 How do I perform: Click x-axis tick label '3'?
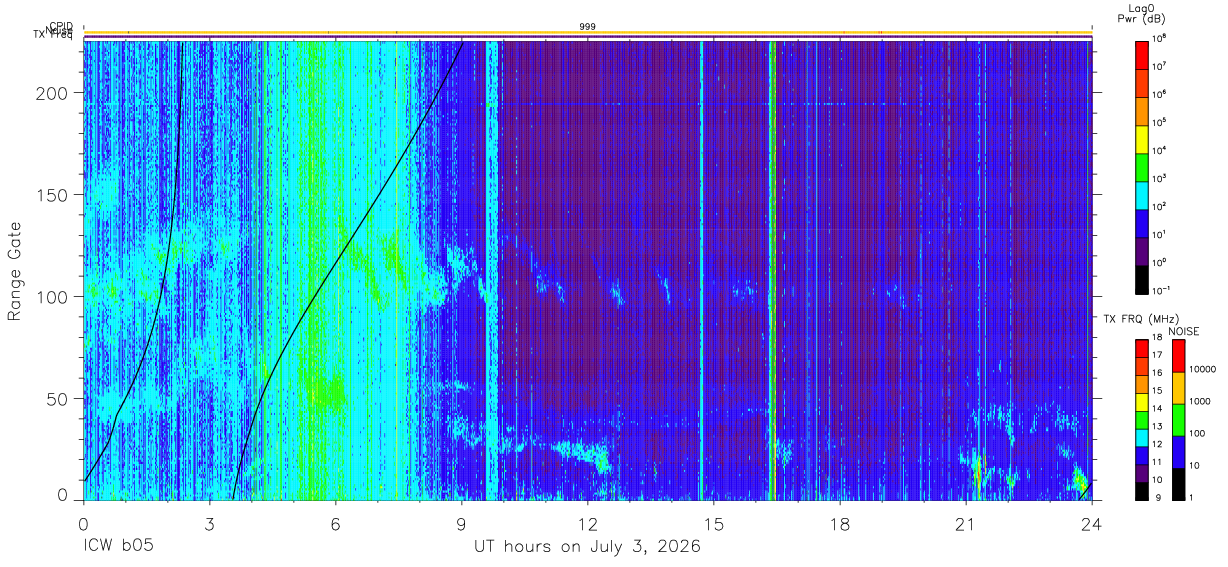tap(209, 524)
